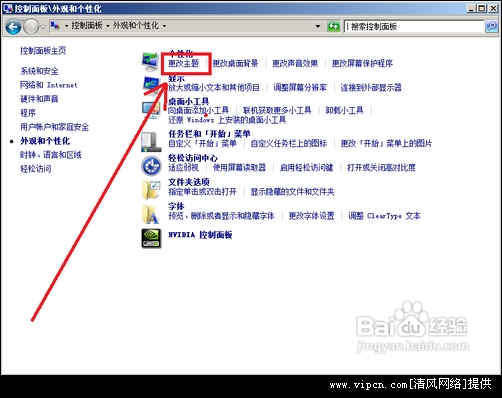Screen dimensions: 502x398
Task: Open the Ease of Access Center icon
Action: click(x=151, y=166)
